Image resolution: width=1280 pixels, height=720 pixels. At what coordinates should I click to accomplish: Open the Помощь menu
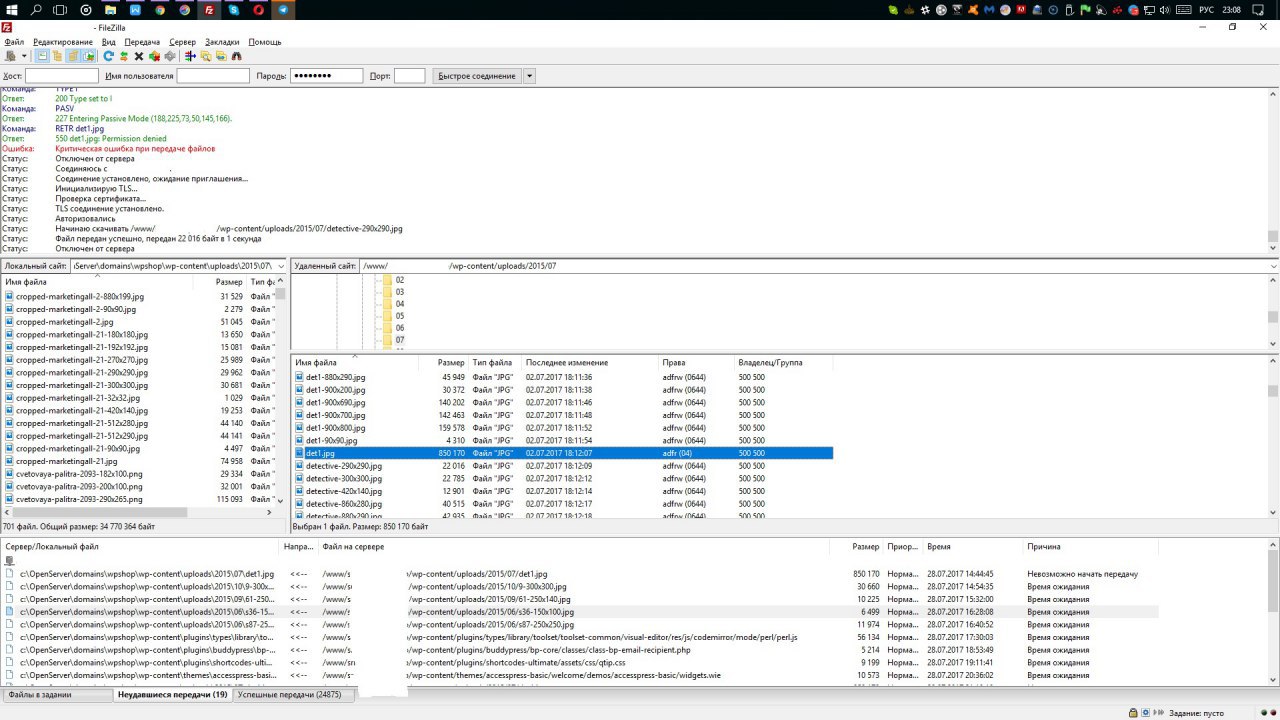[x=265, y=42]
